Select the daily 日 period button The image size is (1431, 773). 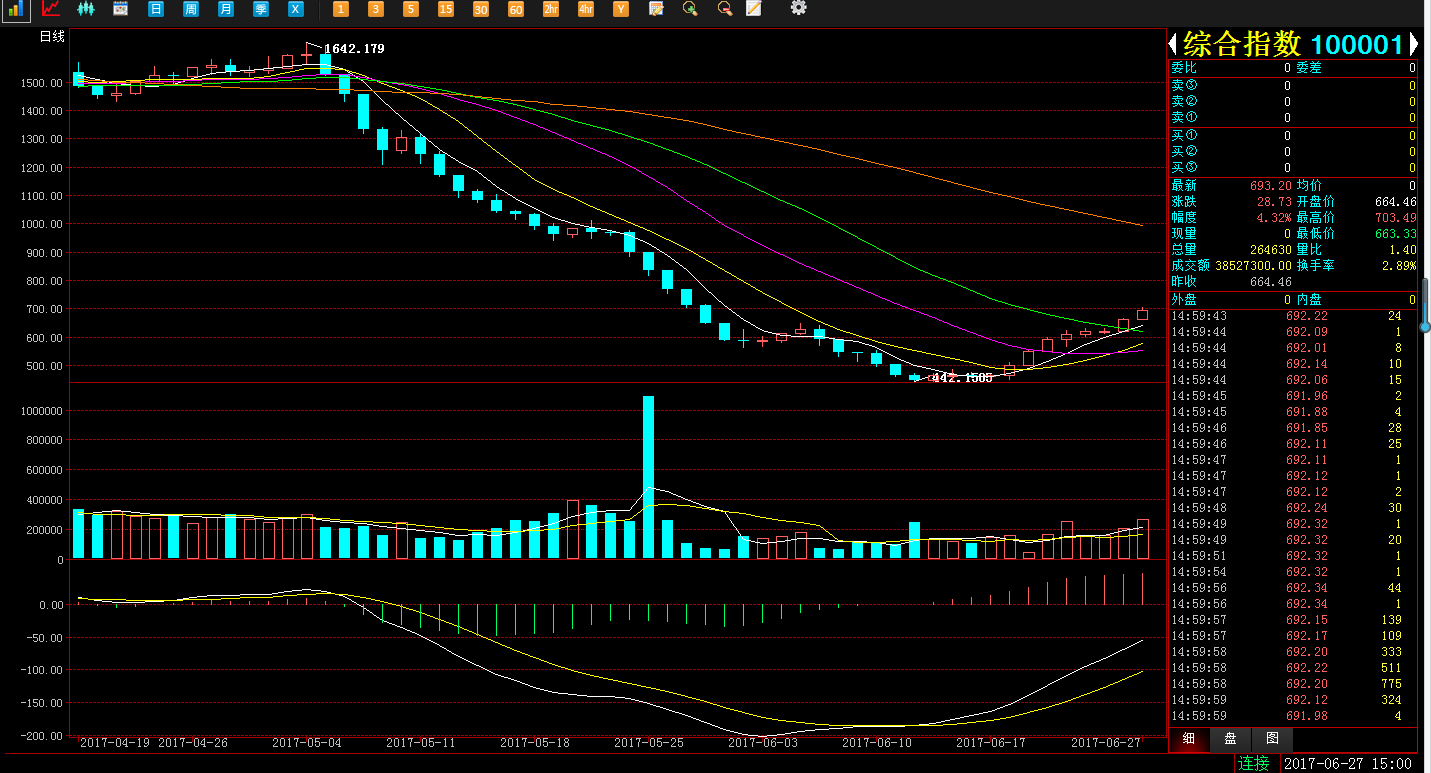155,9
